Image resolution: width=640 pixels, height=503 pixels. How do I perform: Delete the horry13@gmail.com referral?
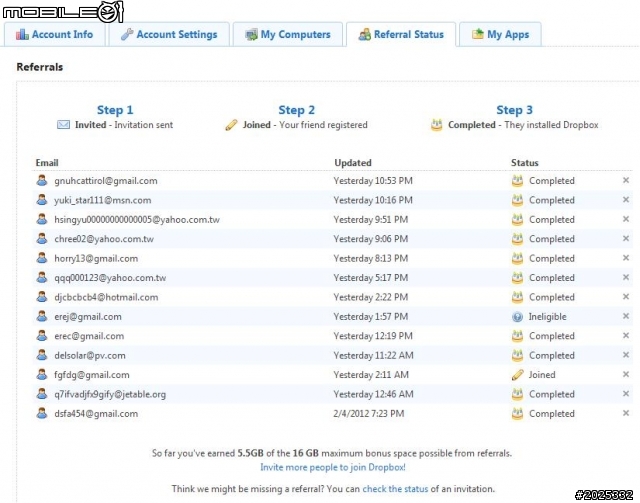pos(626,258)
